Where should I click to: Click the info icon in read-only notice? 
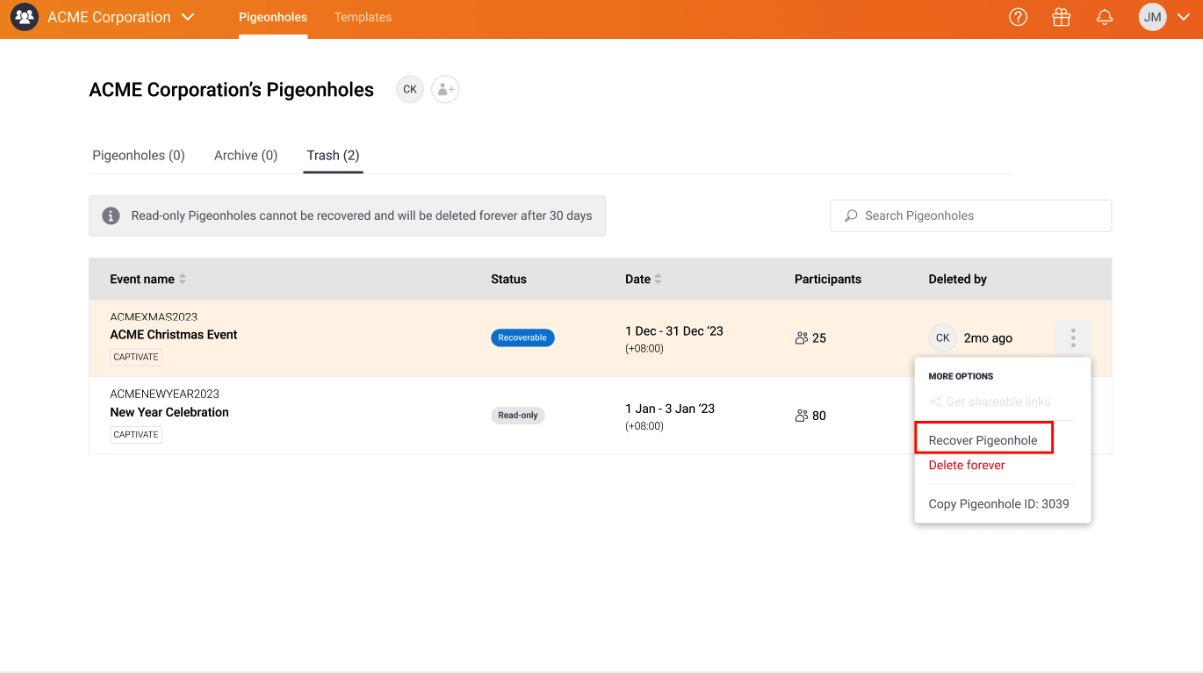tap(111, 216)
